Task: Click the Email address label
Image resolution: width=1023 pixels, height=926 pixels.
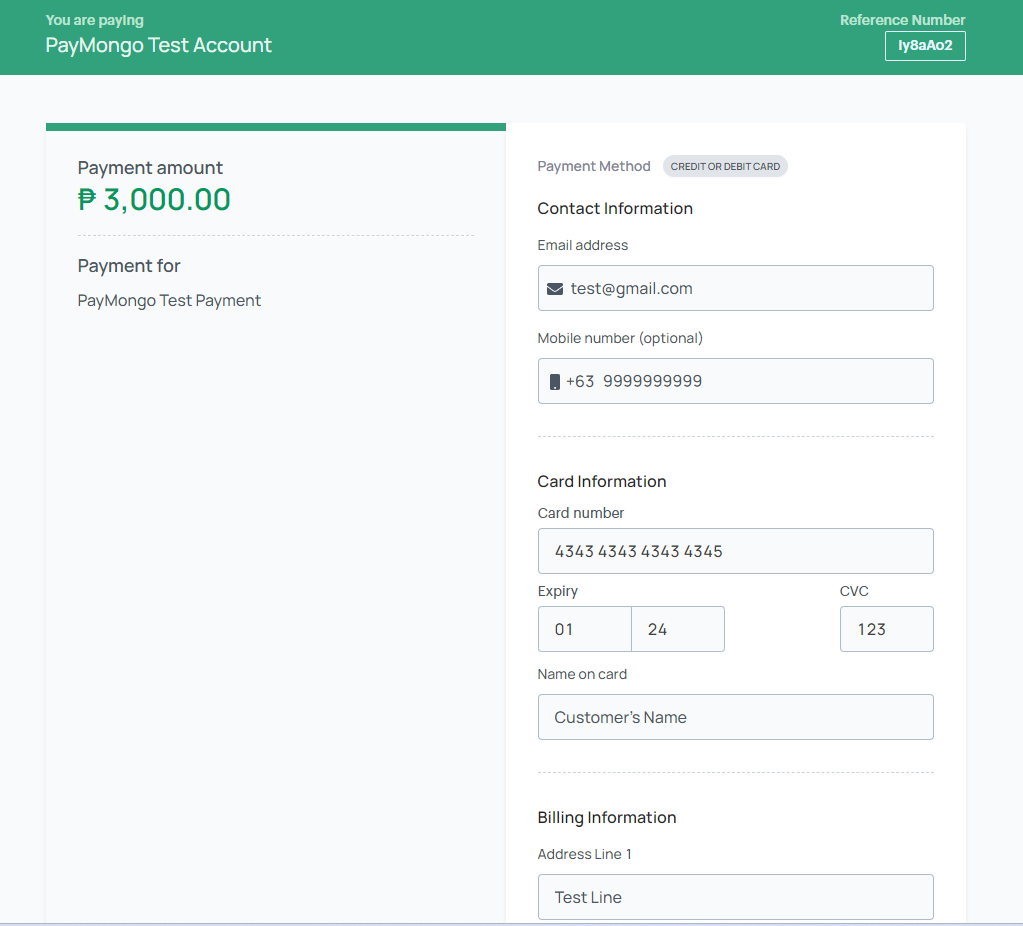Action: pyautogui.click(x=583, y=245)
